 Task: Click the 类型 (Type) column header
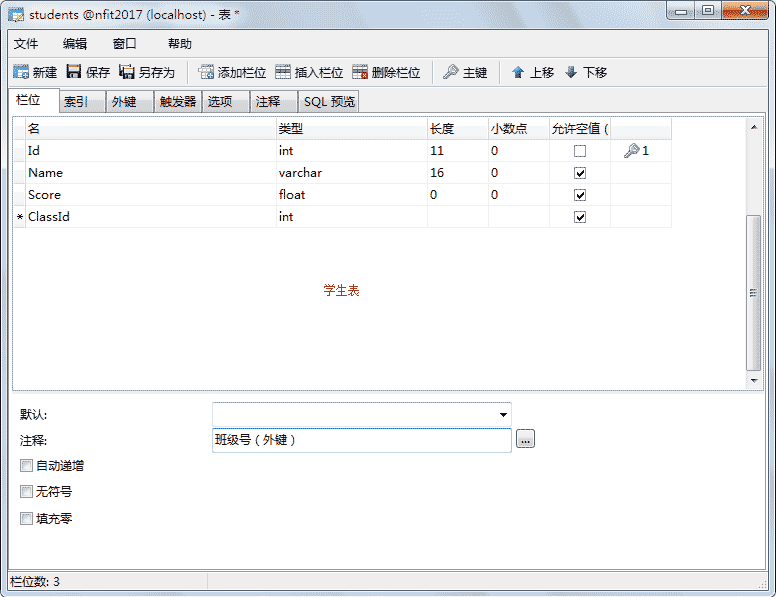point(351,129)
